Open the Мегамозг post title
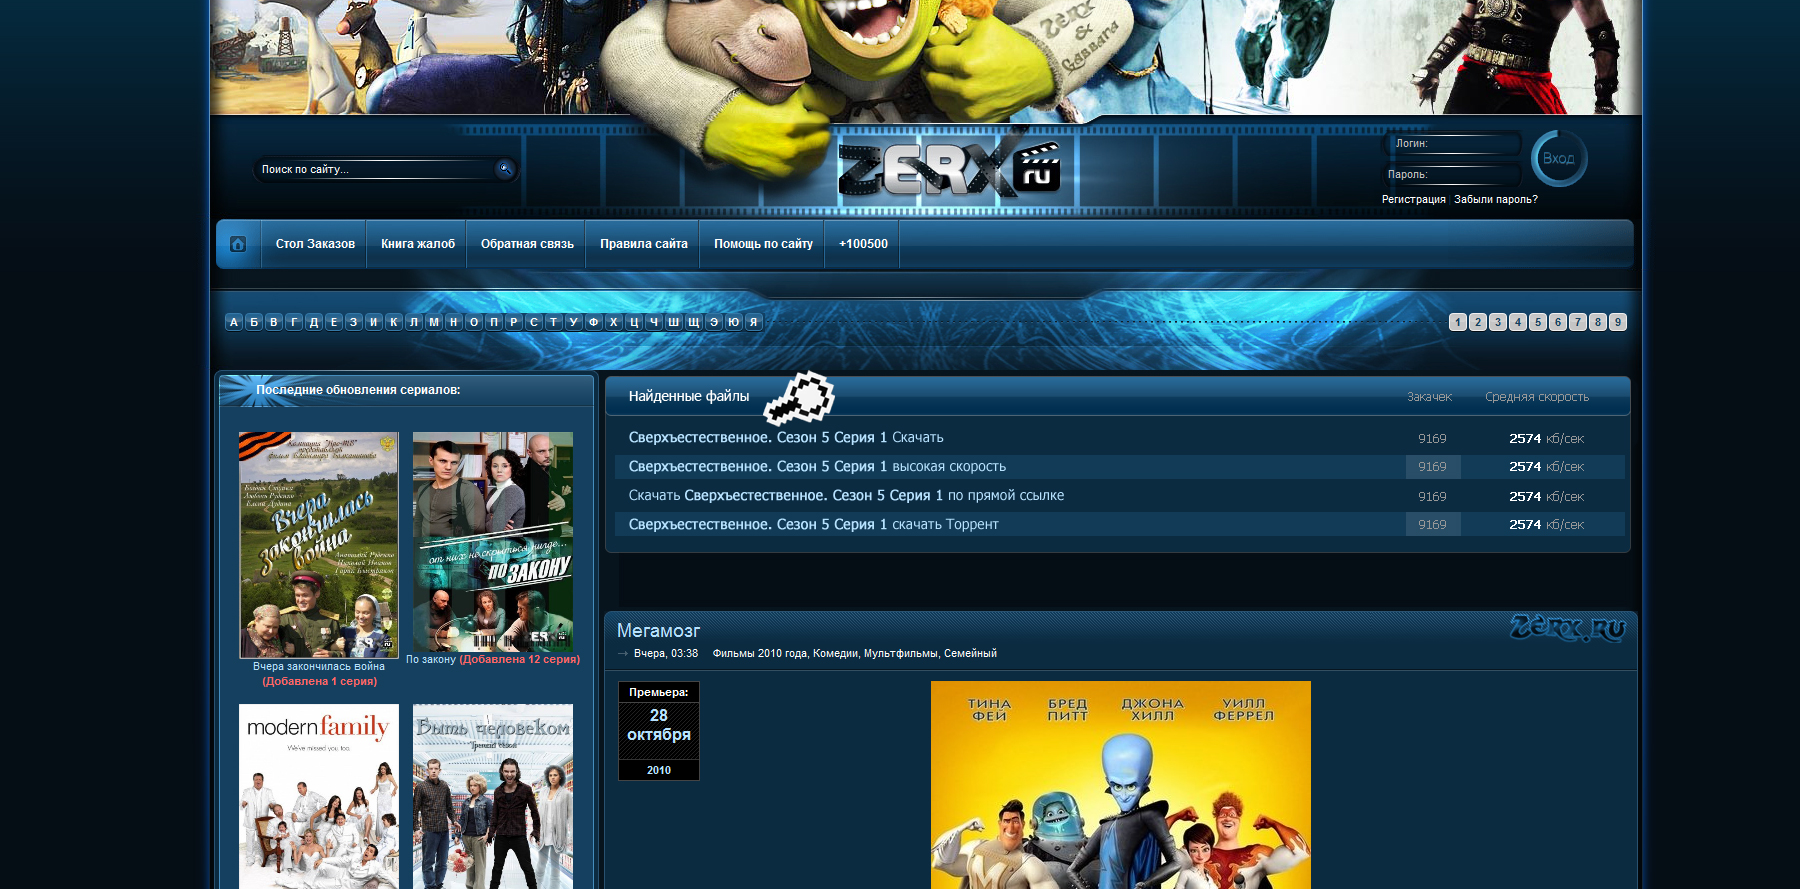1800x889 pixels. coord(658,630)
